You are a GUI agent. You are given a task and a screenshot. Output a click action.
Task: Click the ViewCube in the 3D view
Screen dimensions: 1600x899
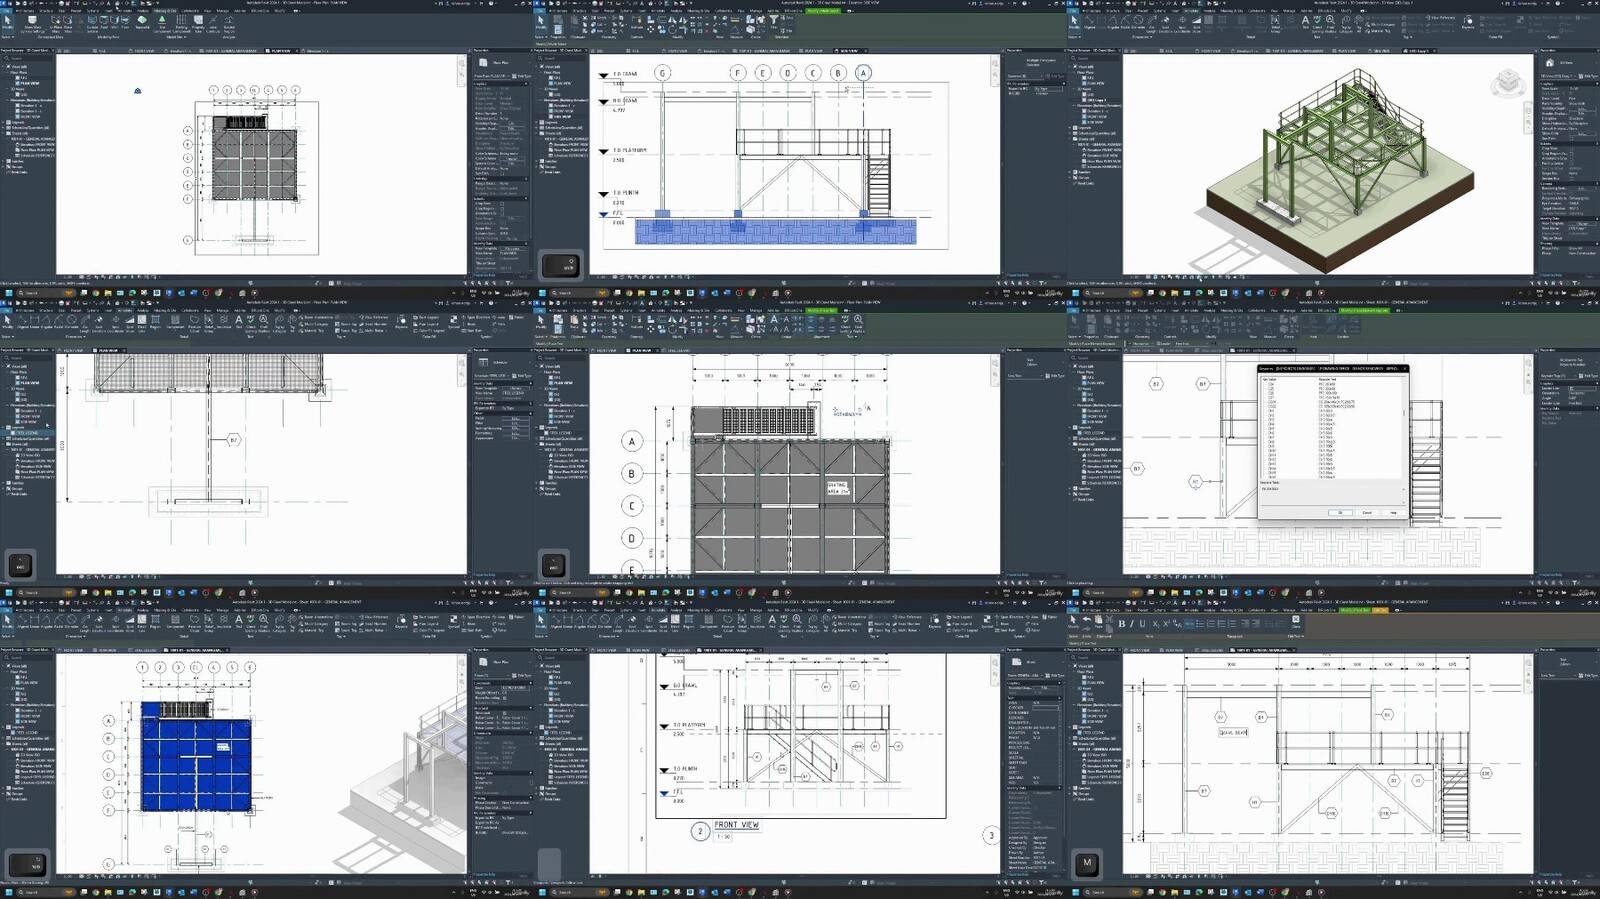click(x=1508, y=82)
